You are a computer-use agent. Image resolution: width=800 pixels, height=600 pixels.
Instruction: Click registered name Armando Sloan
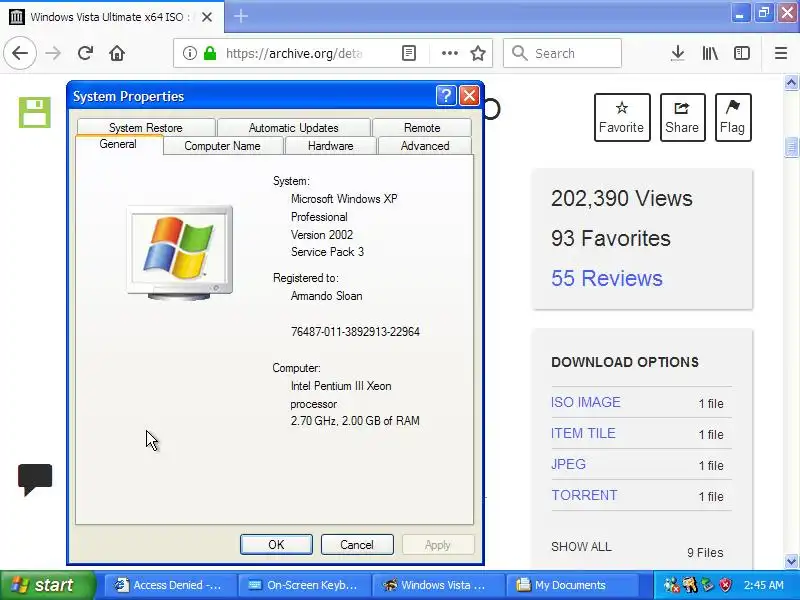coord(327,296)
